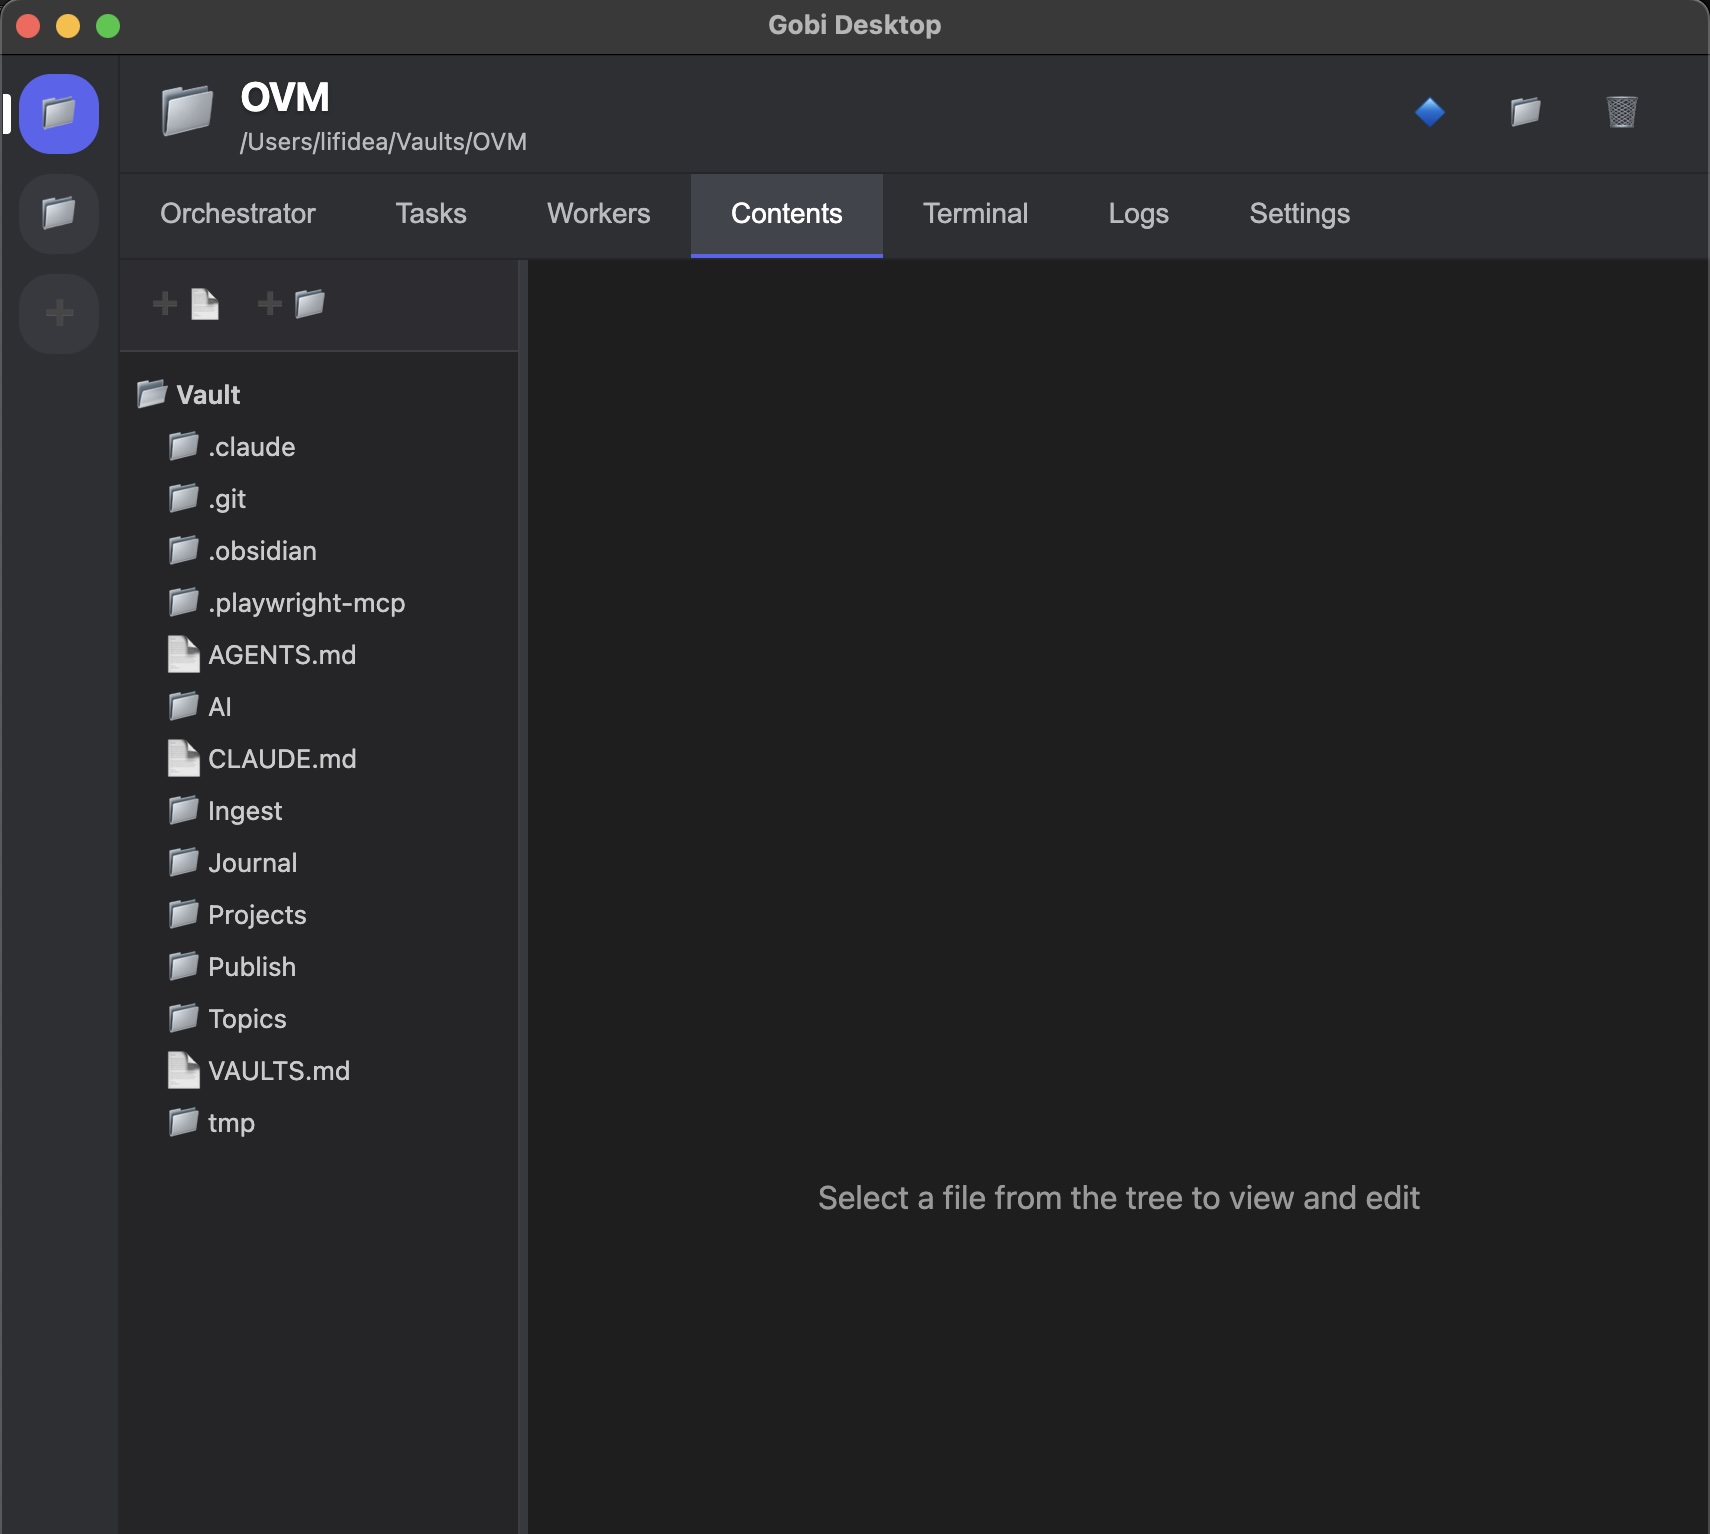Click the plus button to add vault
1710x1534 pixels.
[x=59, y=313]
